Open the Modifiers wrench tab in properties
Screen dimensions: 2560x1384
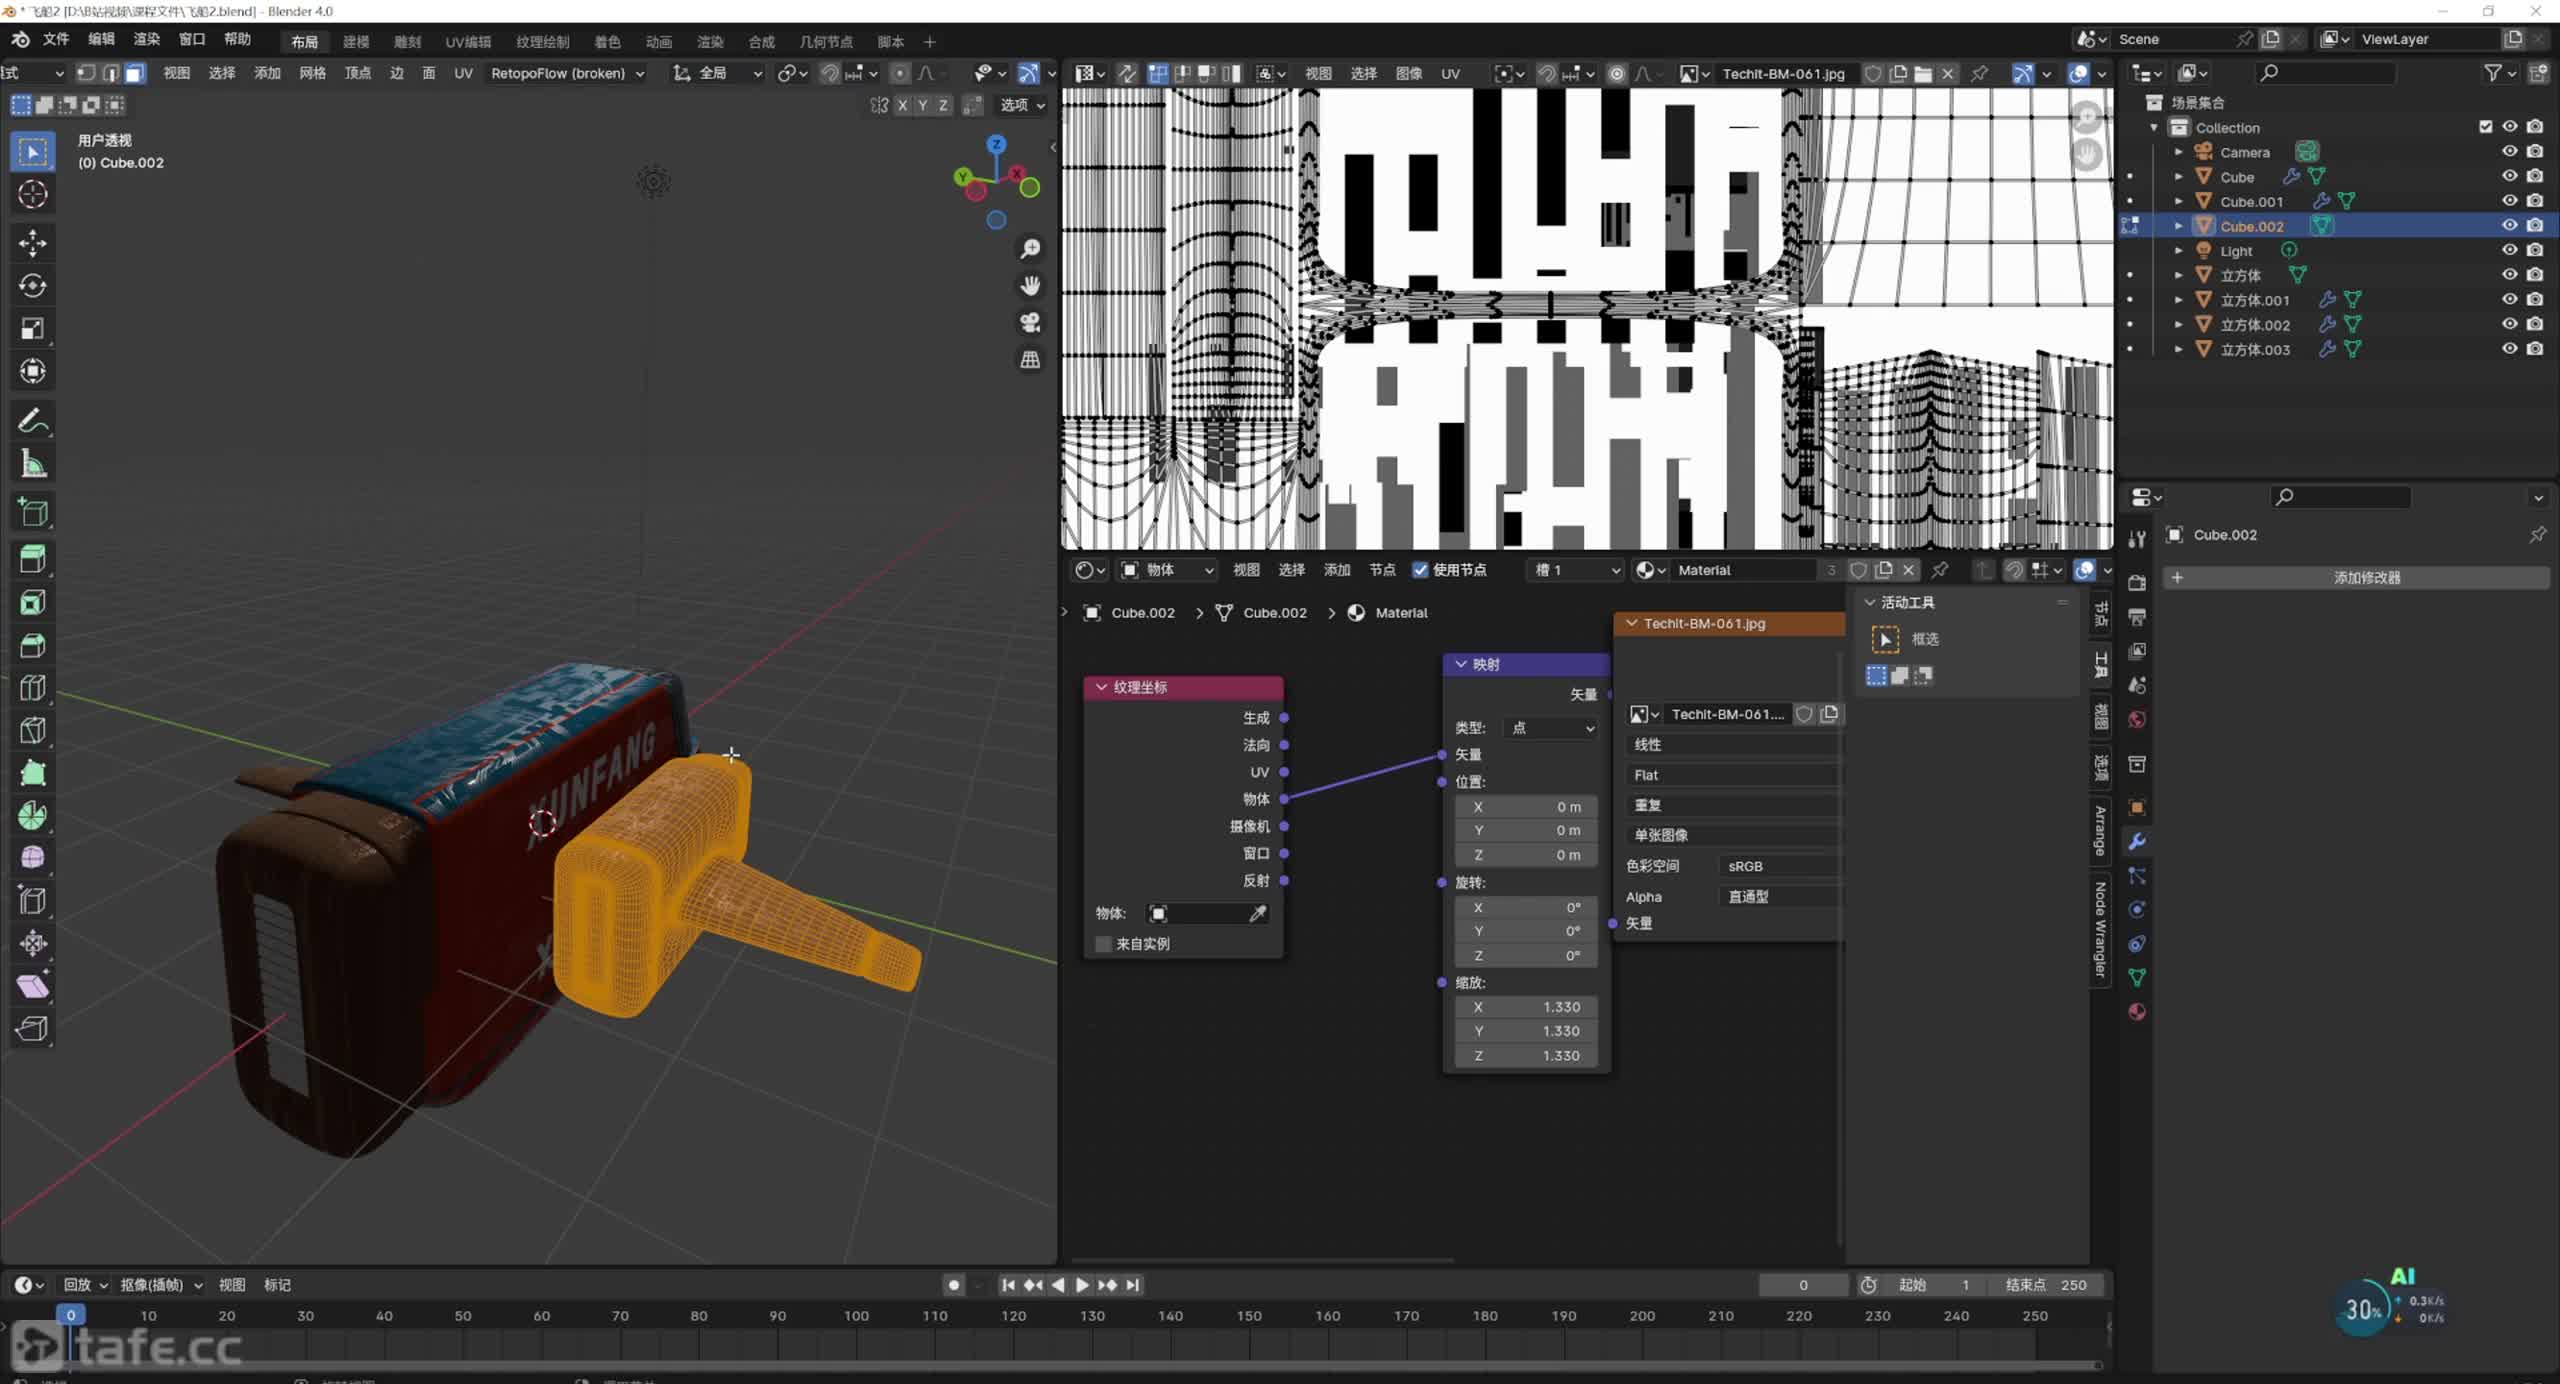pos(2137,842)
